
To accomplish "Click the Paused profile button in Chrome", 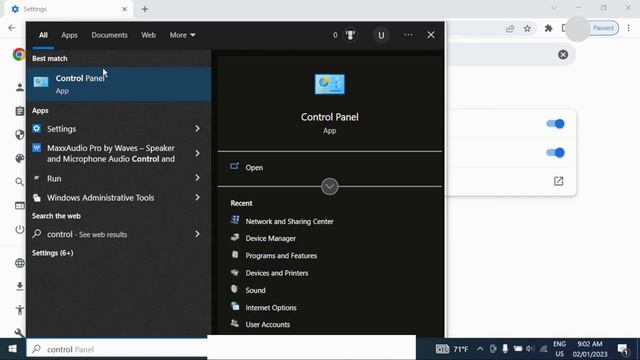I will [603, 28].
